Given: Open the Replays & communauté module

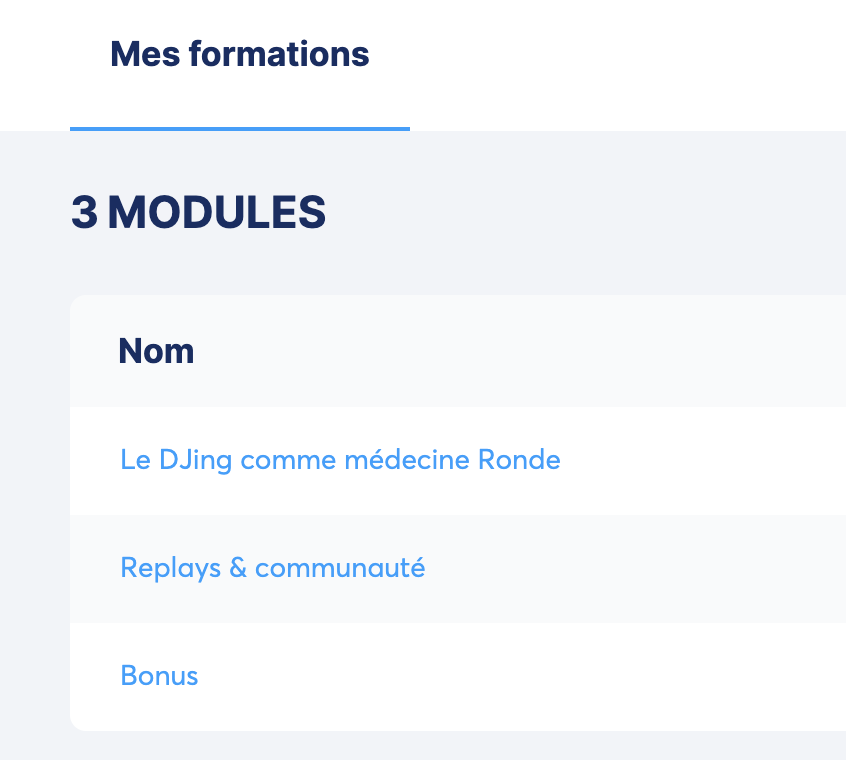Looking at the screenshot, I should coord(272,568).
